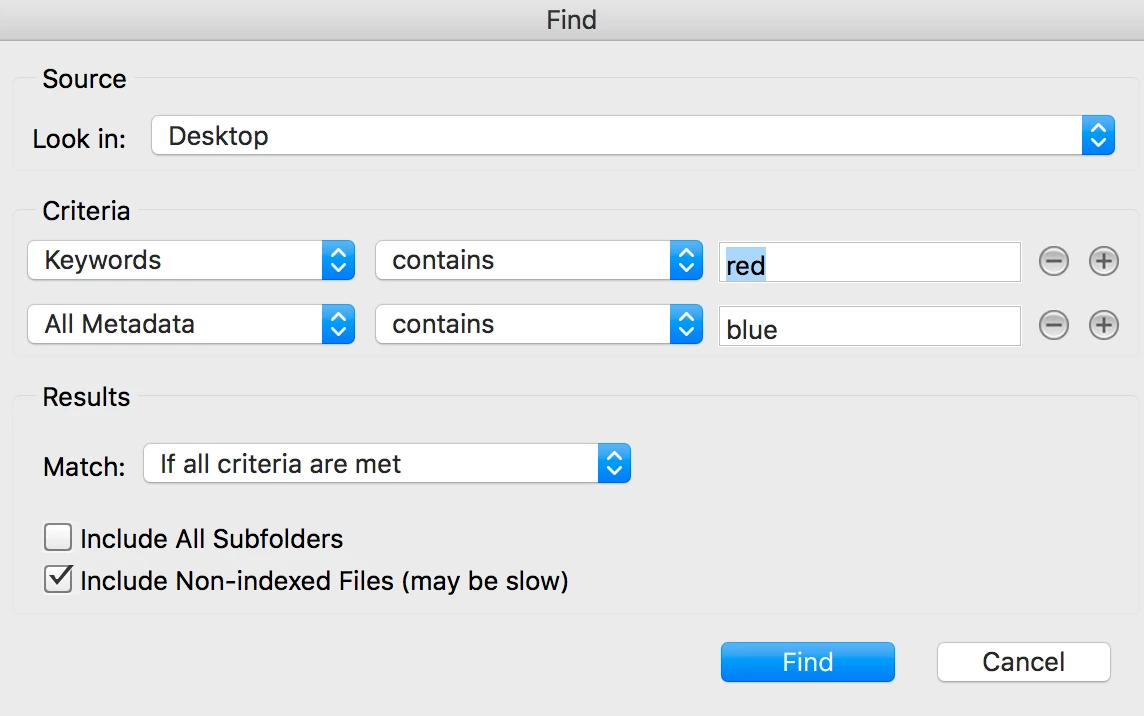Open the Keywords criteria field dropdown
The height and width of the screenshot is (716, 1144).
[x=191, y=261]
